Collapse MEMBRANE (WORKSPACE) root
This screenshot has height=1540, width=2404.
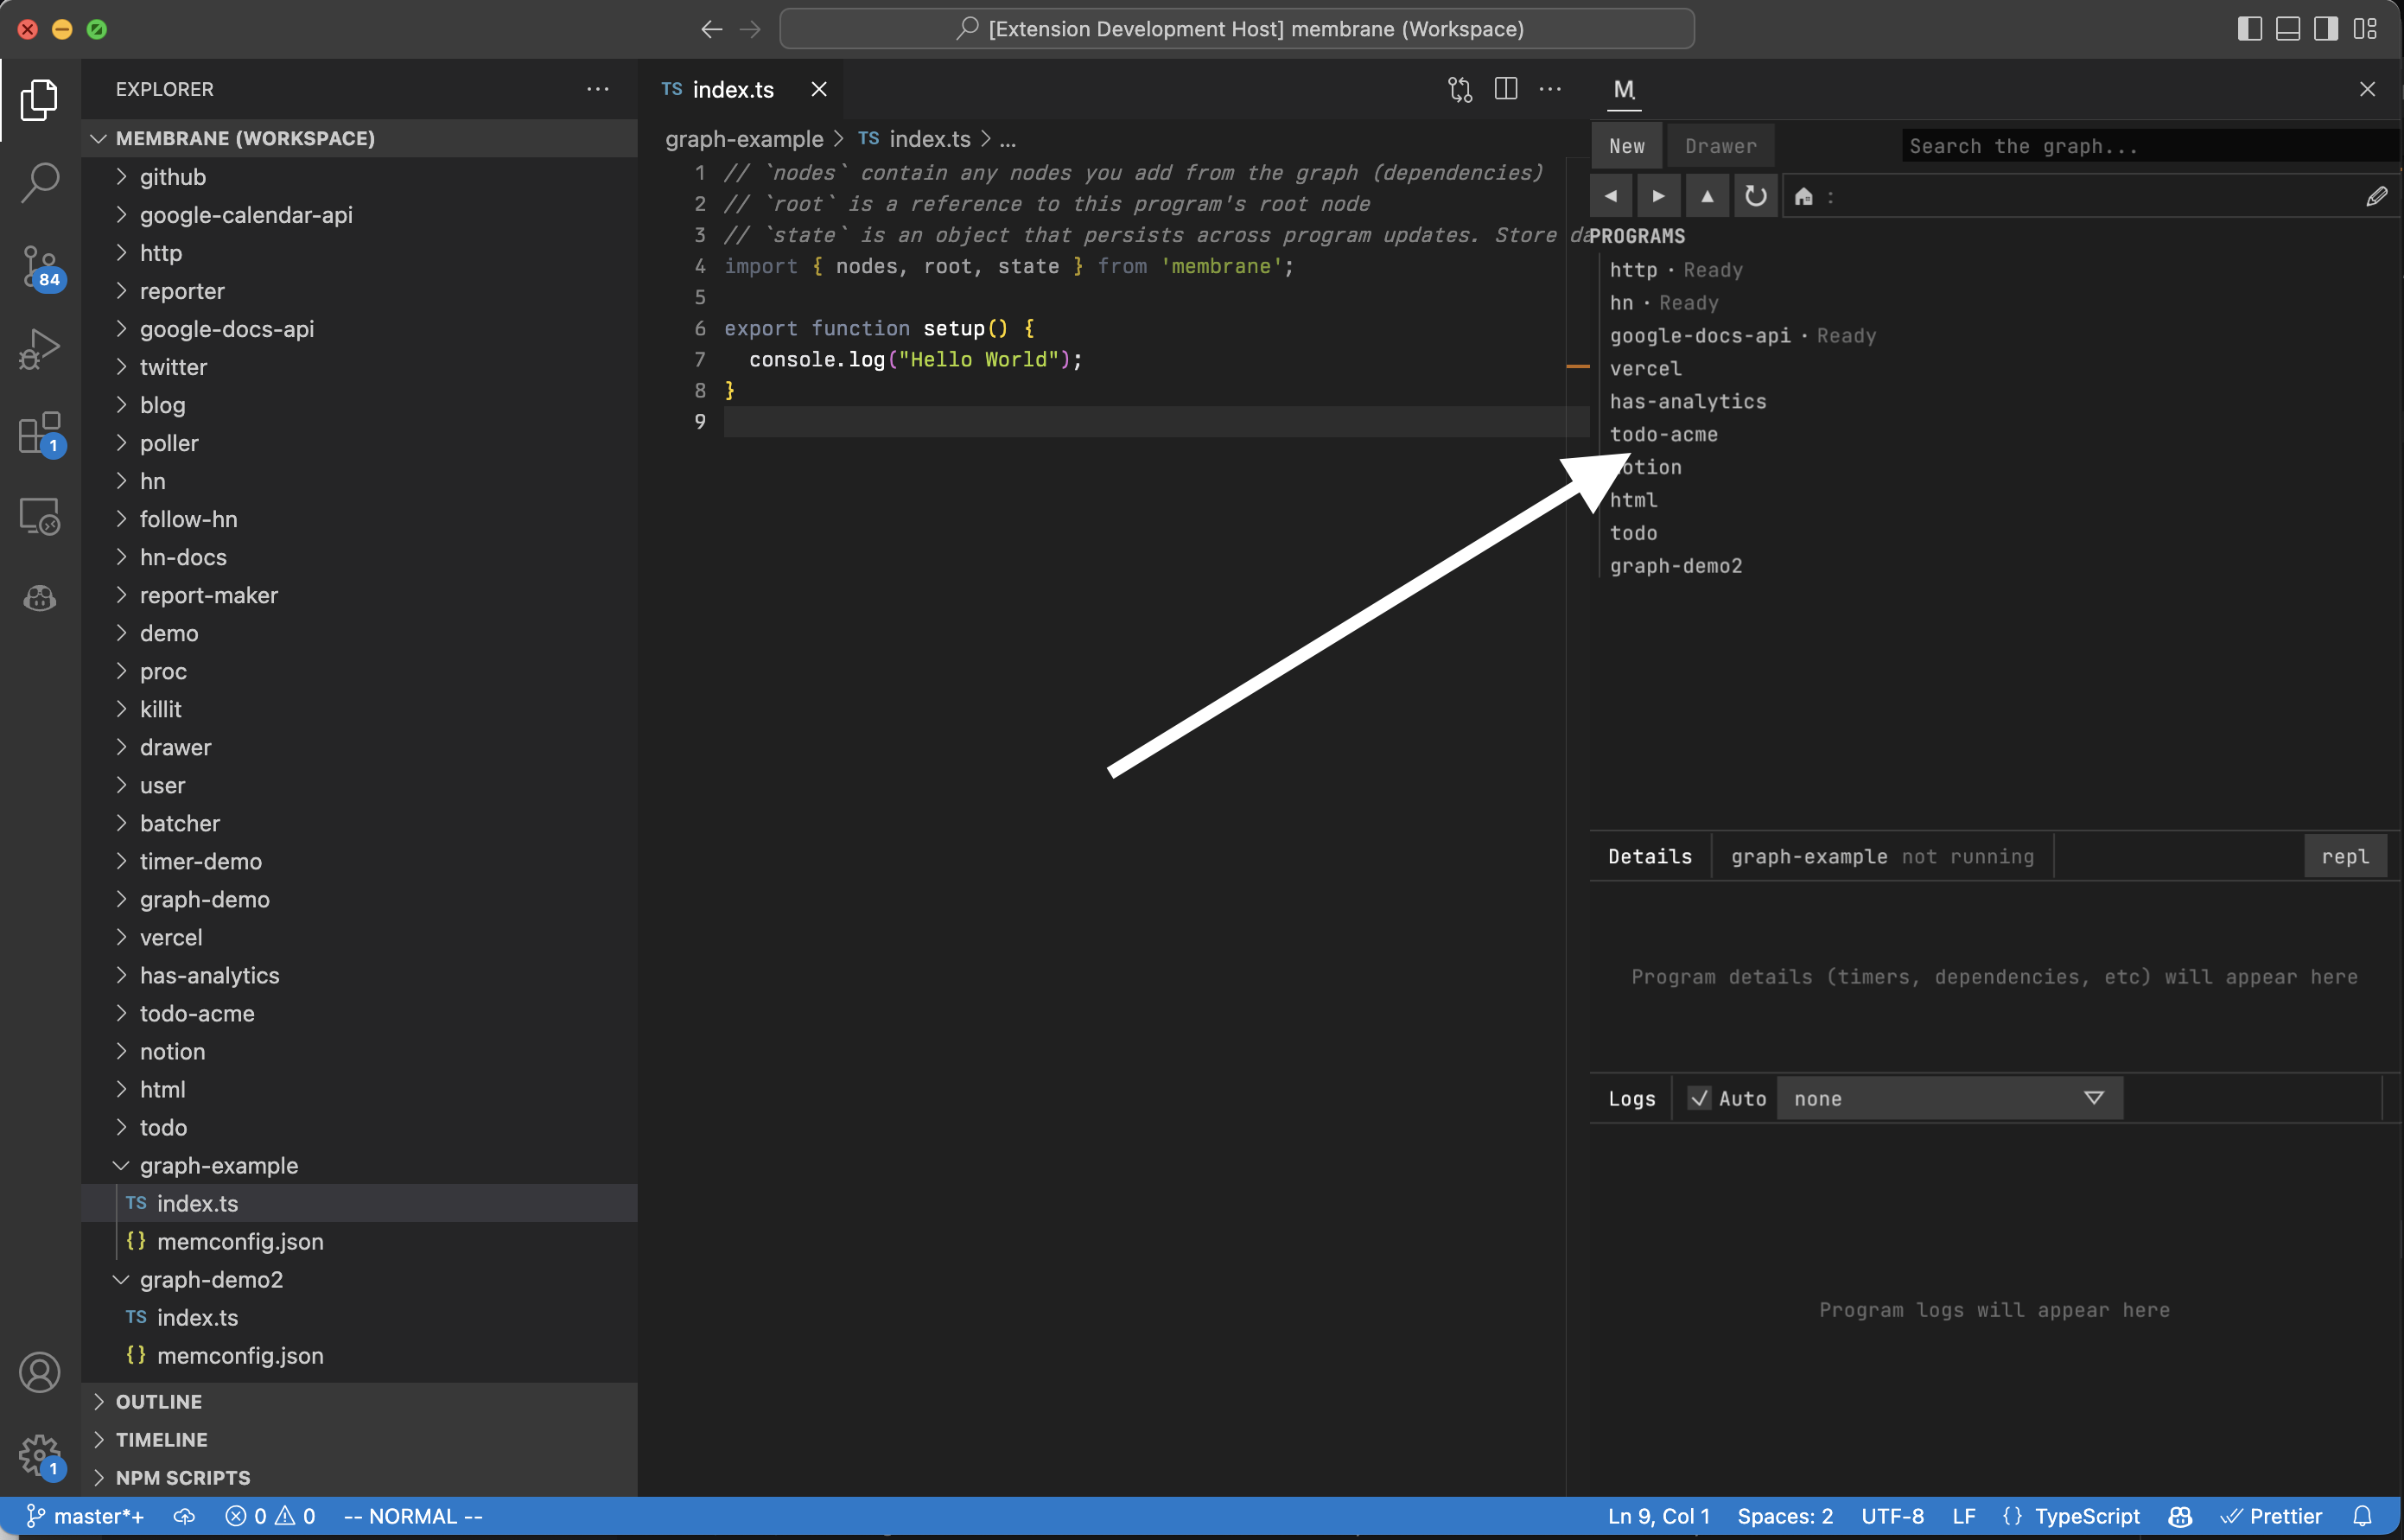point(359,138)
